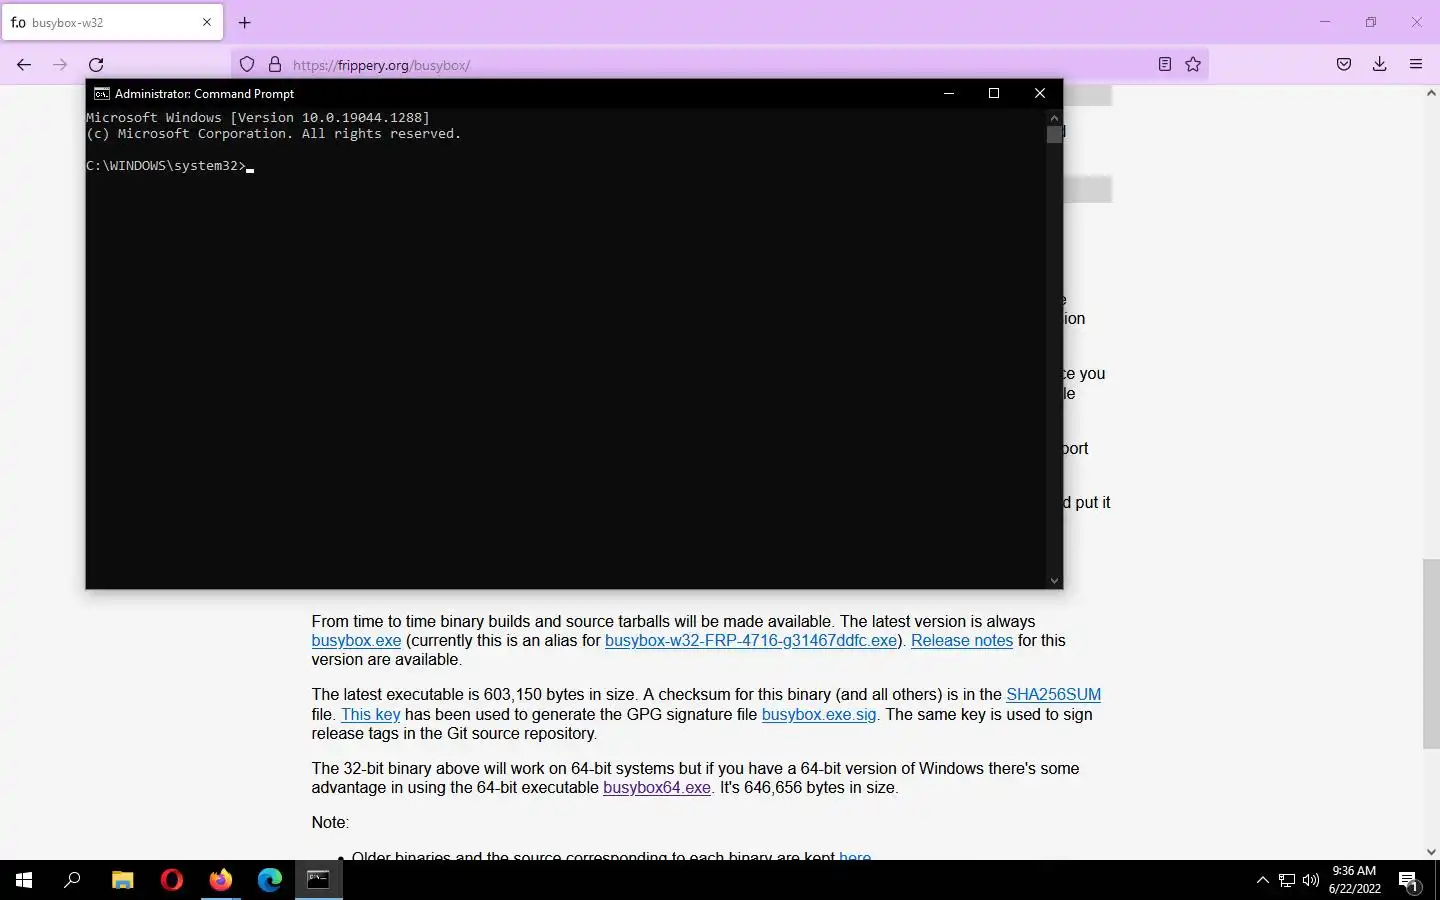
Task: Open the busybox64.exe link
Action: [657, 788]
